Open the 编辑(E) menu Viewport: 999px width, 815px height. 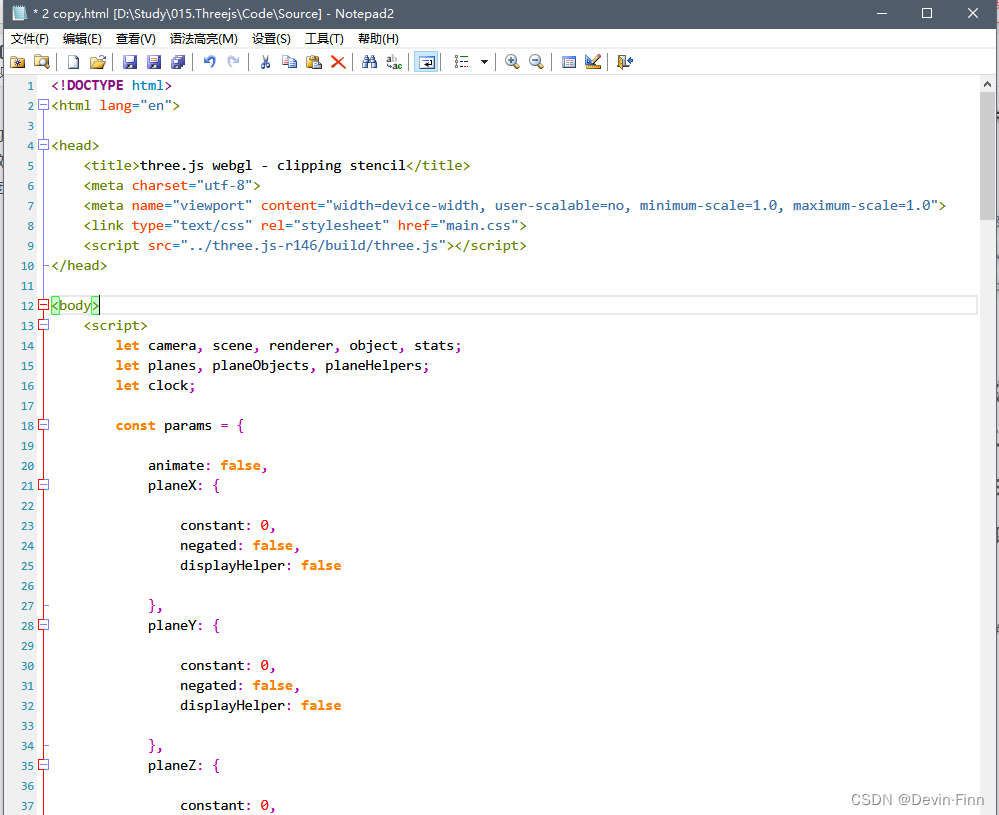coord(82,39)
